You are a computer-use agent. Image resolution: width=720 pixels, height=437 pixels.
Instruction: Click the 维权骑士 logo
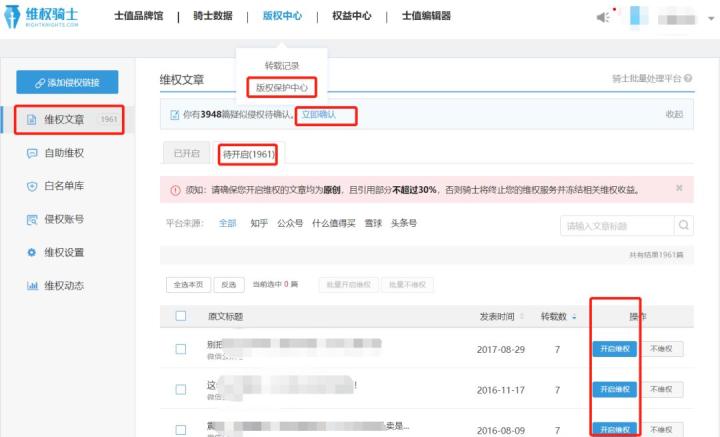point(41,17)
